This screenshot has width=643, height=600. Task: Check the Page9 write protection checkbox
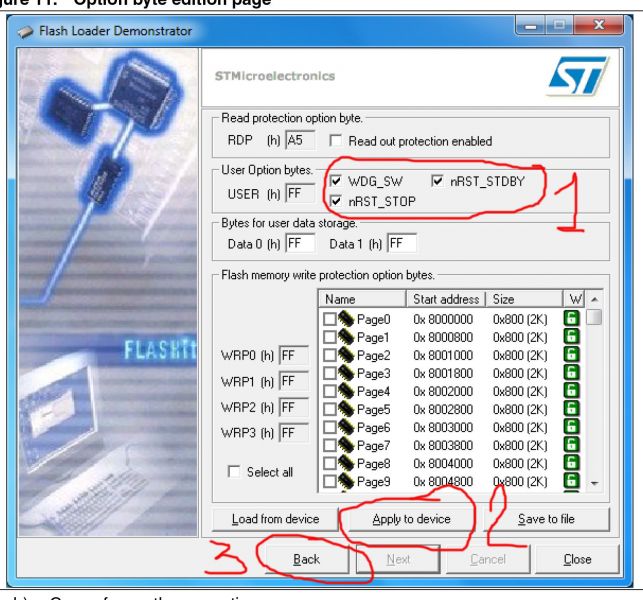[x=330, y=481]
